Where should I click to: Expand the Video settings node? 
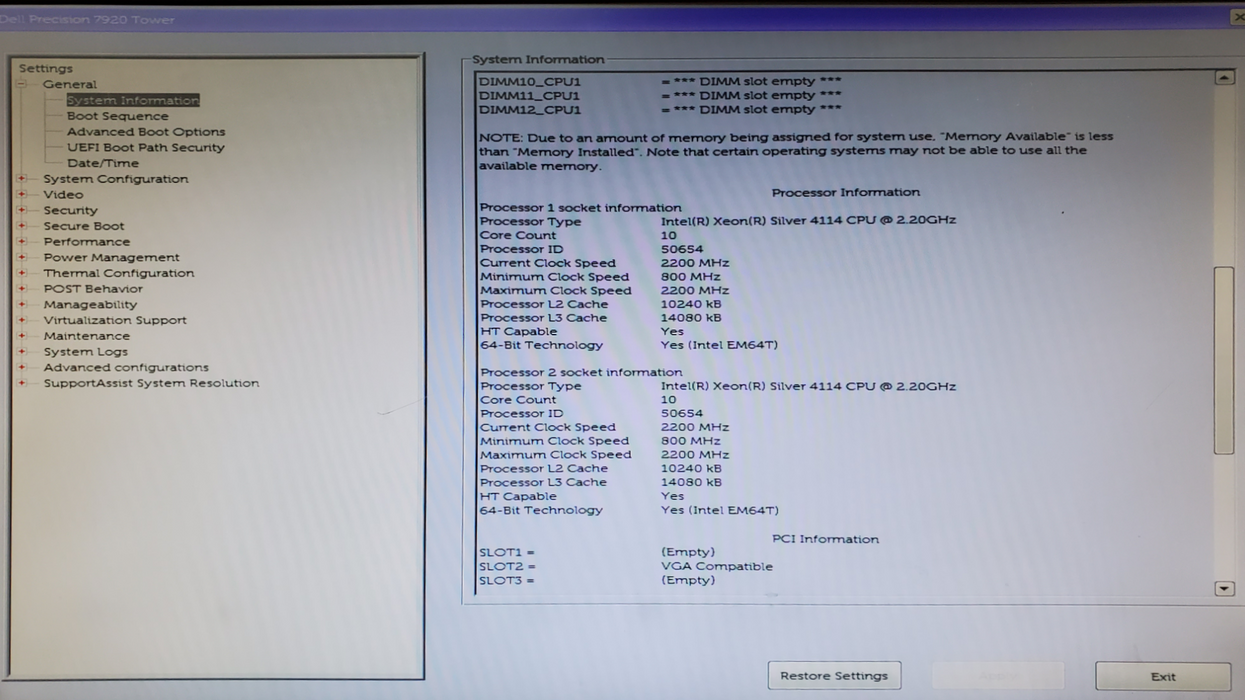click(x=22, y=194)
